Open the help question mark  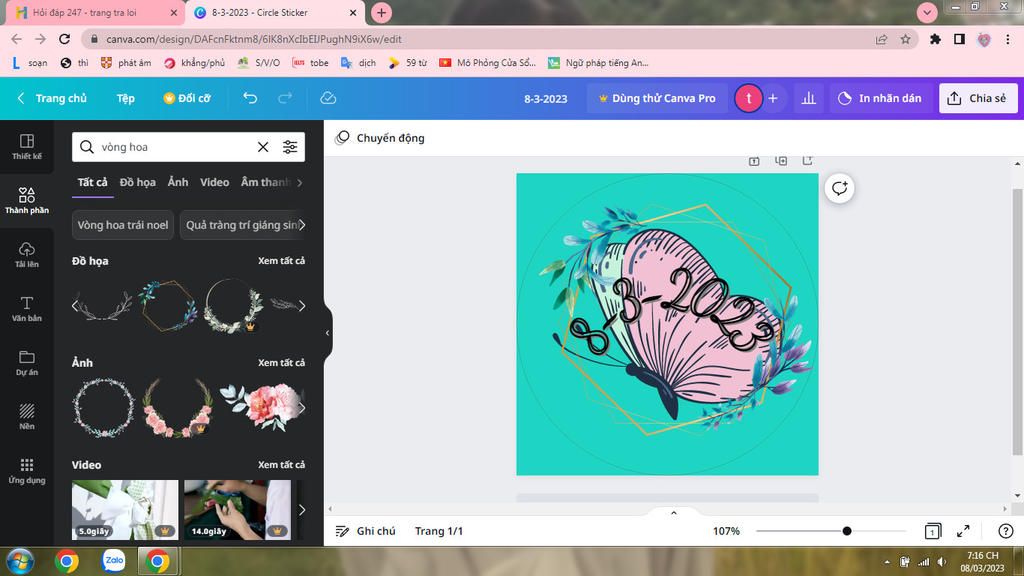(1006, 531)
